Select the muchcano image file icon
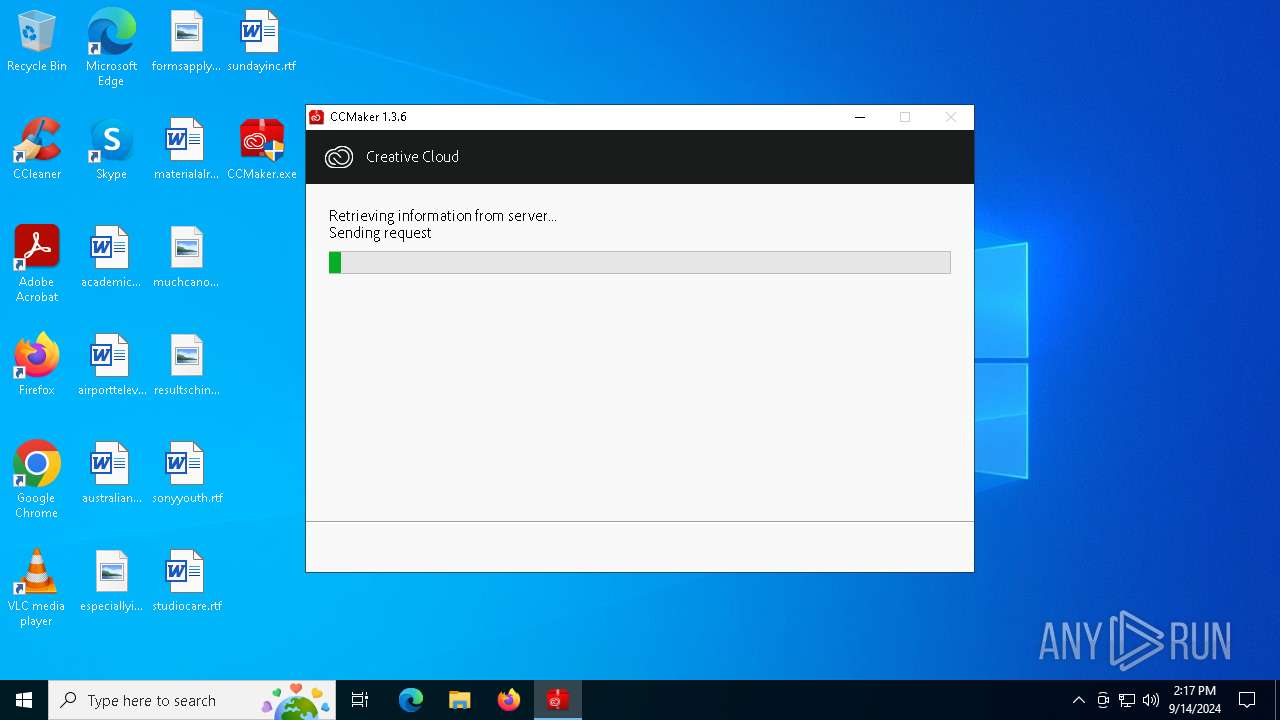Viewport: 1280px width, 720px height. (186, 257)
